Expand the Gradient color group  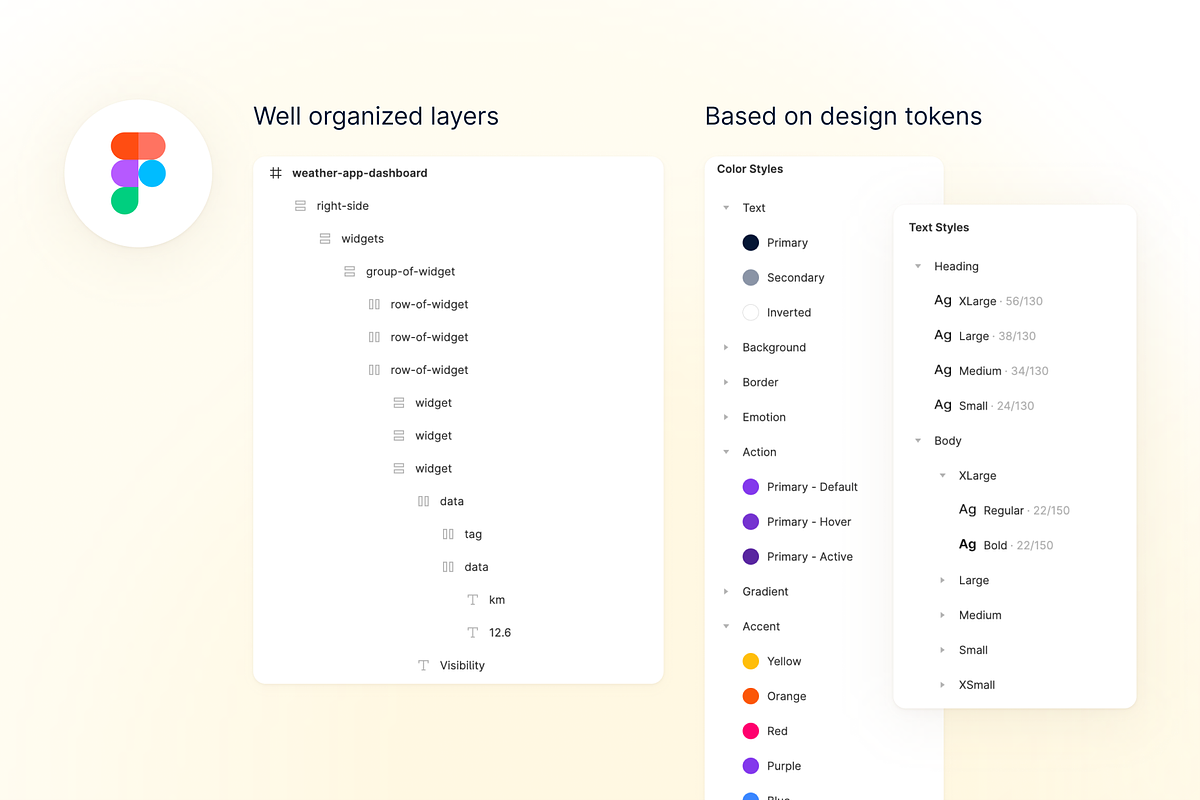(x=726, y=592)
